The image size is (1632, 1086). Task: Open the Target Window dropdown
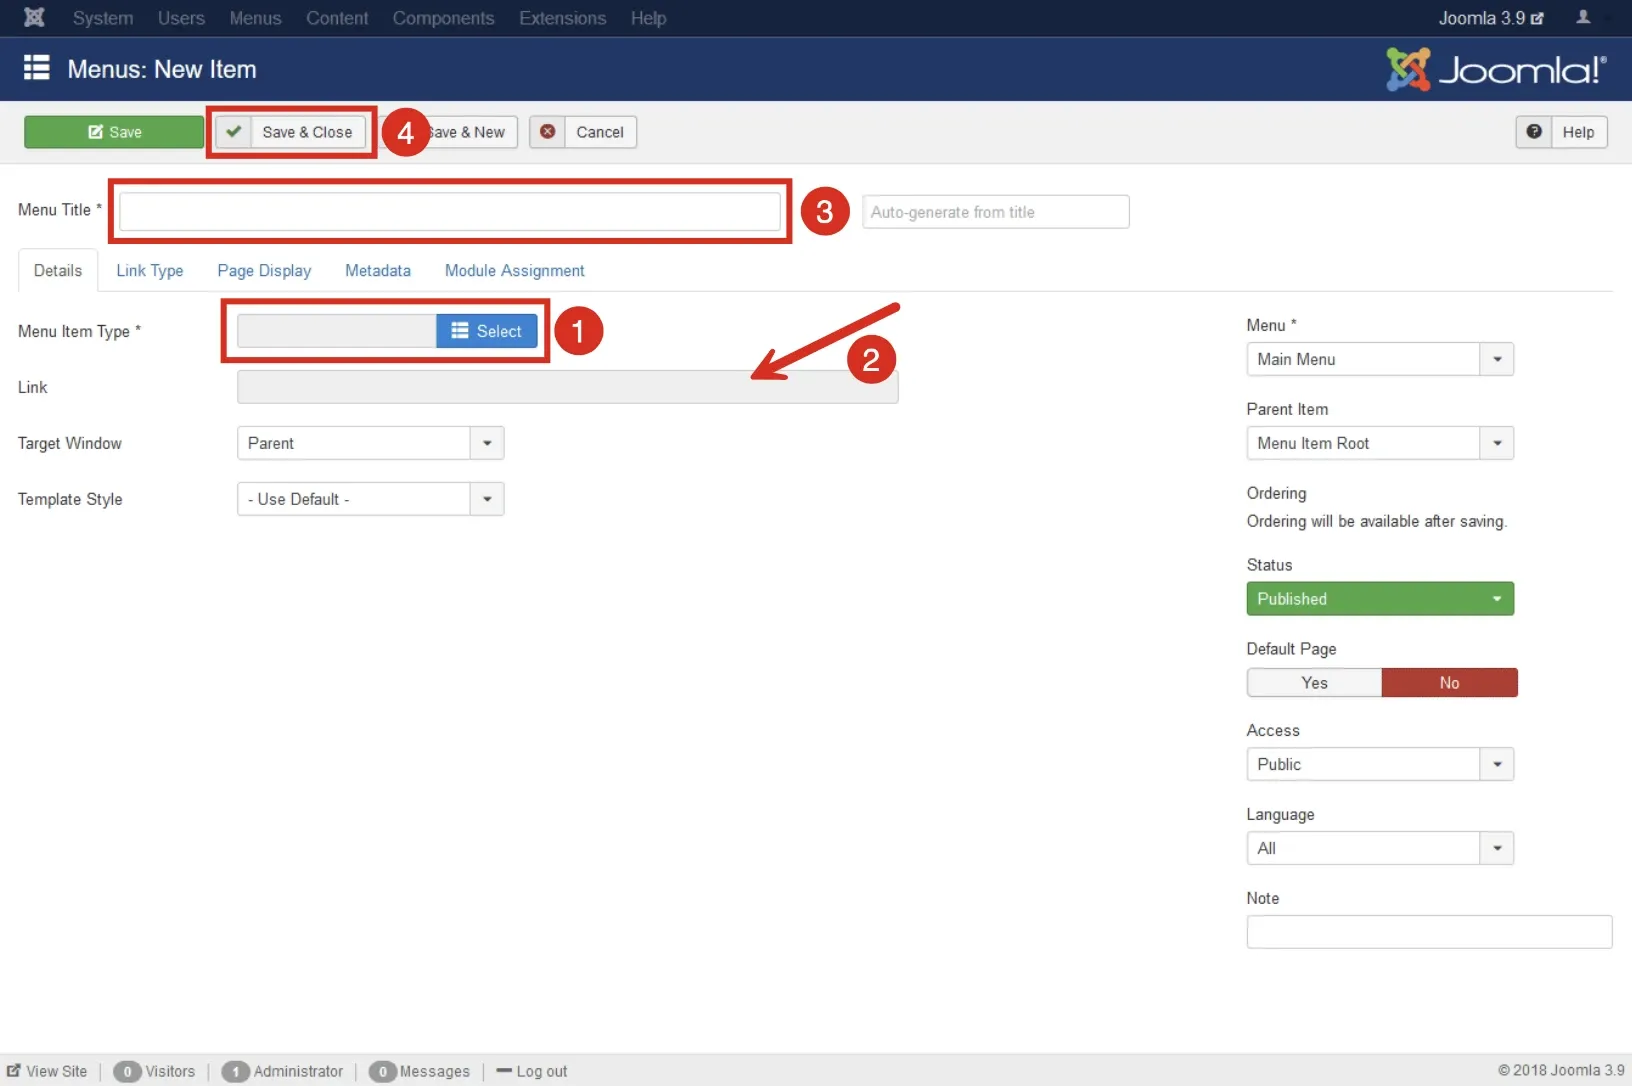point(370,443)
